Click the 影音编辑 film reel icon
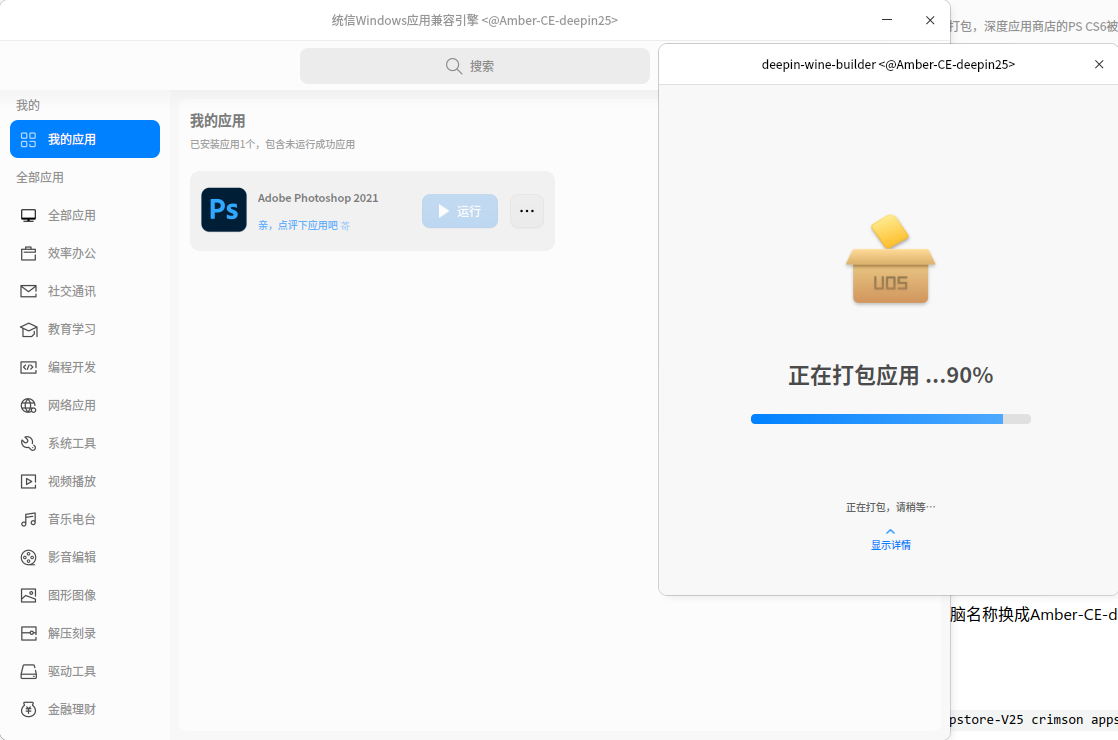The width and height of the screenshot is (1118, 740). click(29, 557)
